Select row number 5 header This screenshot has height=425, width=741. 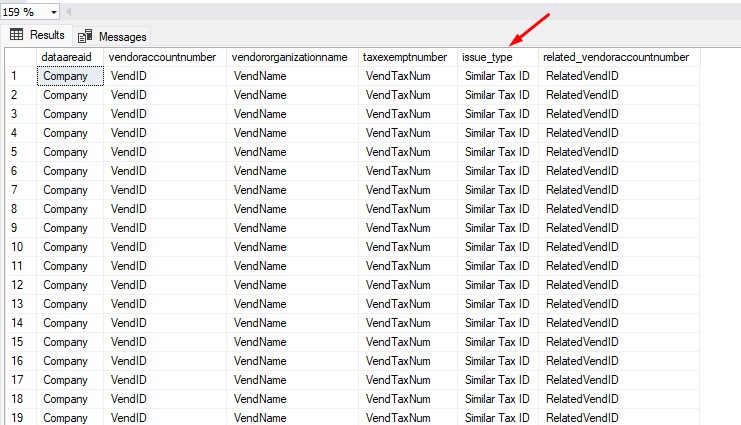click(21, 152)
